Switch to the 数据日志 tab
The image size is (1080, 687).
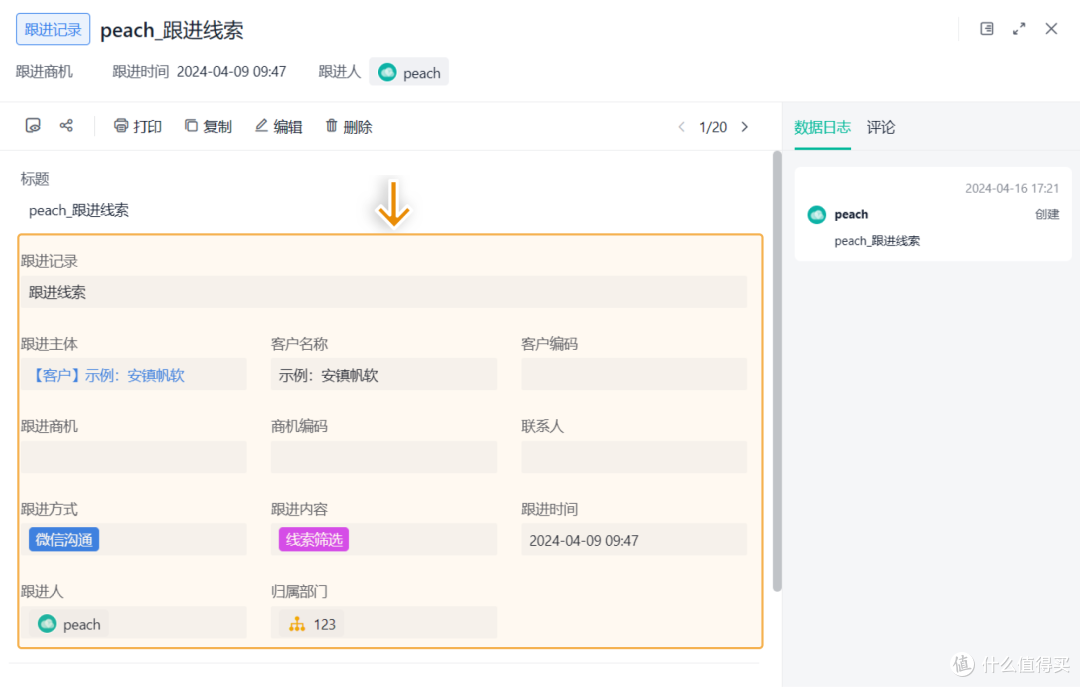pyautogui.click(x=822, y=127)
